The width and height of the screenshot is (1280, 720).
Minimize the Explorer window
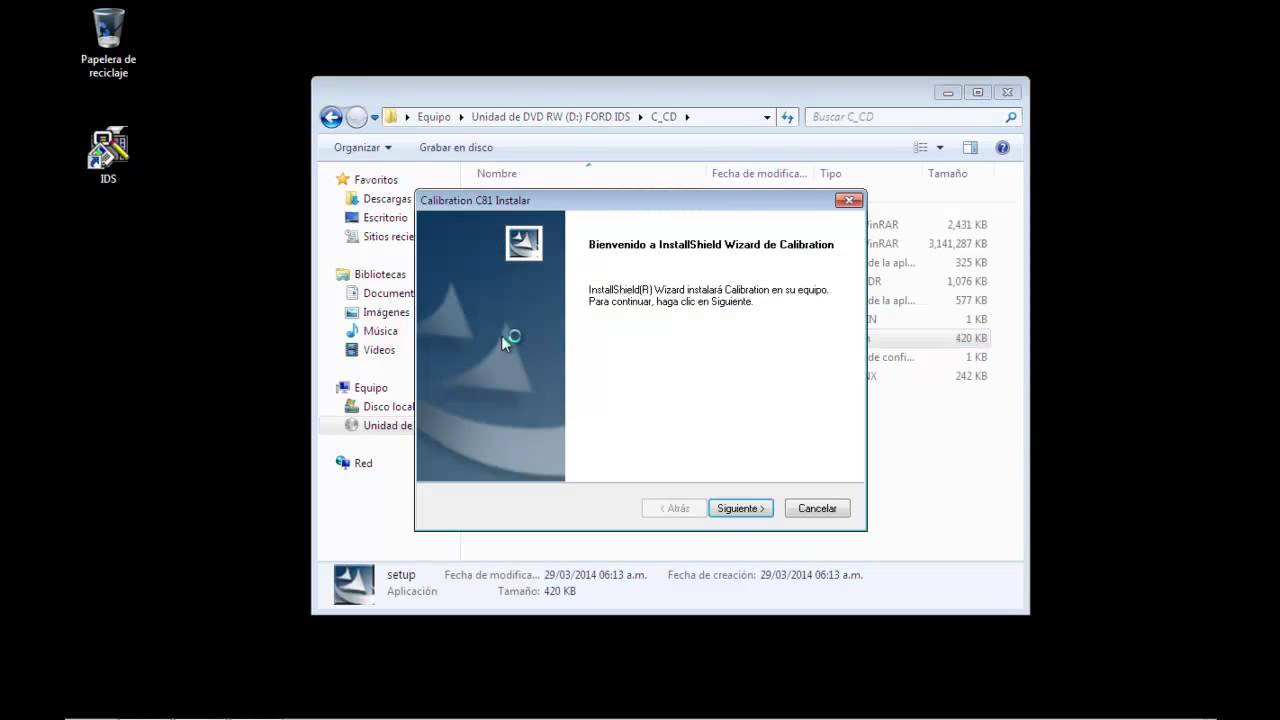949,92
